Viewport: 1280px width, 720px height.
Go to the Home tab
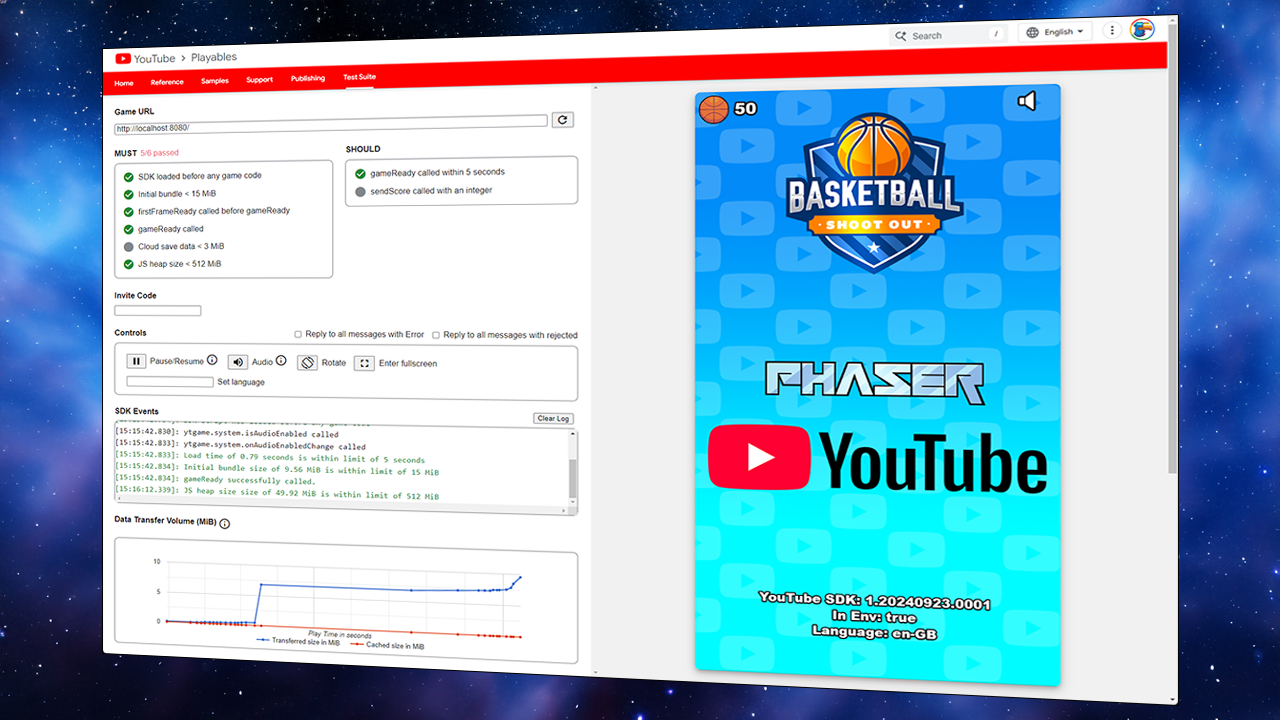tap(124, 83)
